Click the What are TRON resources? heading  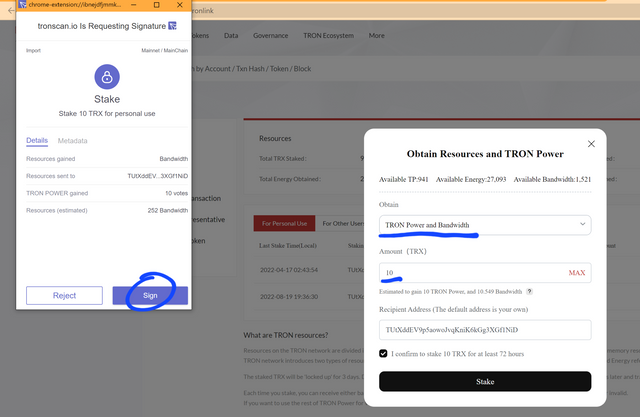coord(286,335)
